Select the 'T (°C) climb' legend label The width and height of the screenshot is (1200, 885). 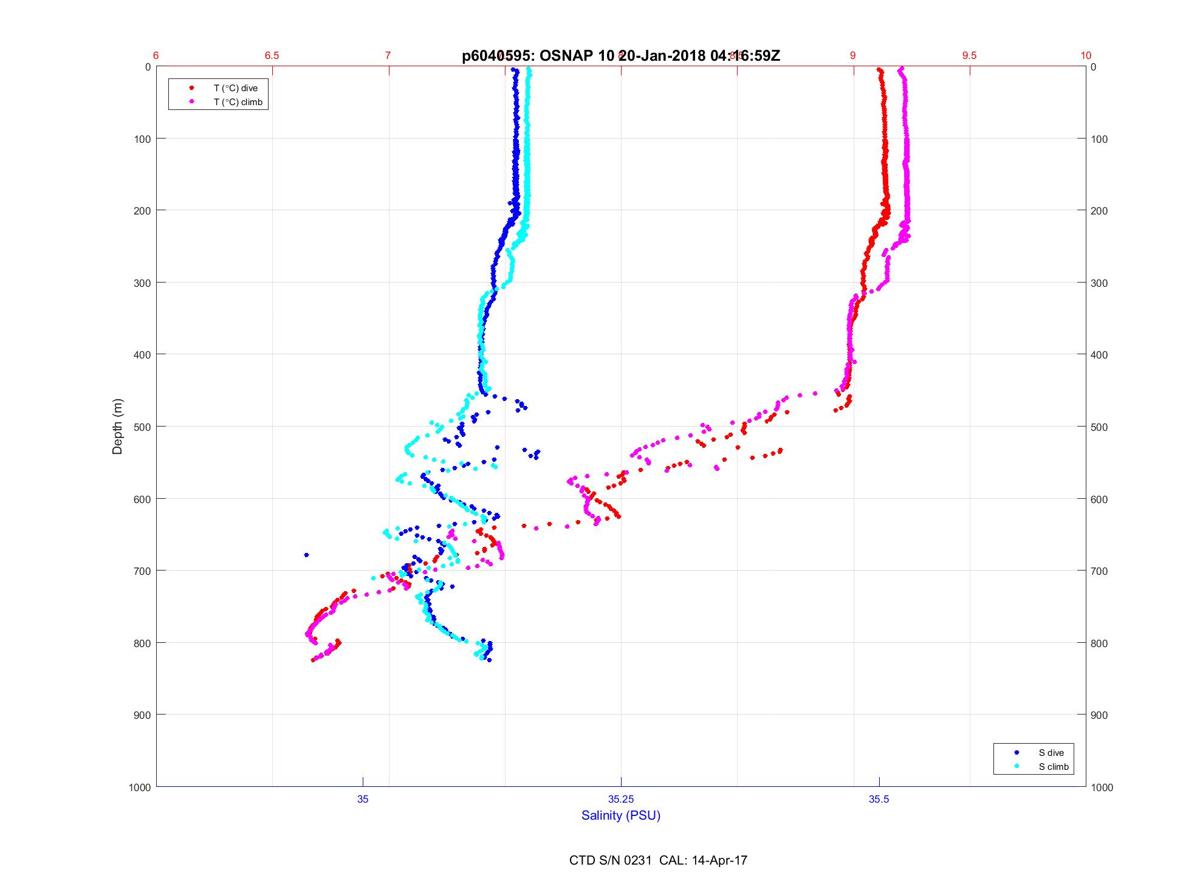(239, 102)
